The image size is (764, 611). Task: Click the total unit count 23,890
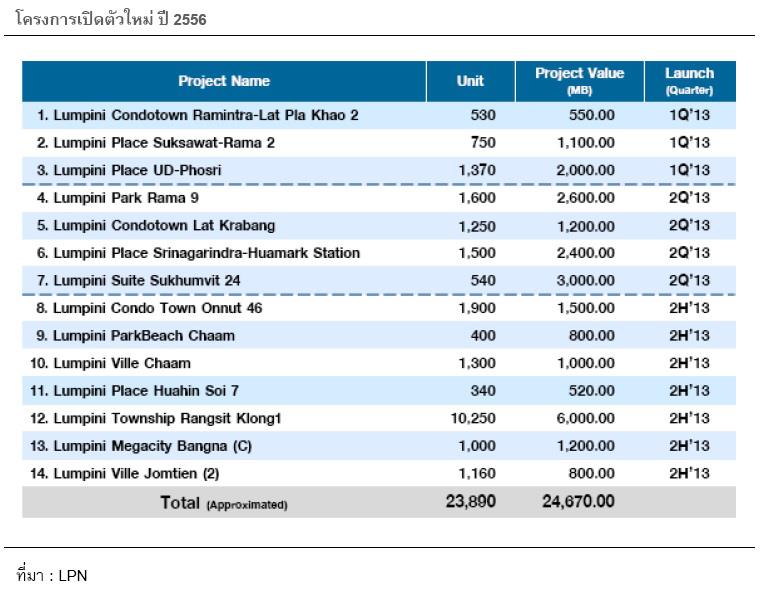point(470,502)
